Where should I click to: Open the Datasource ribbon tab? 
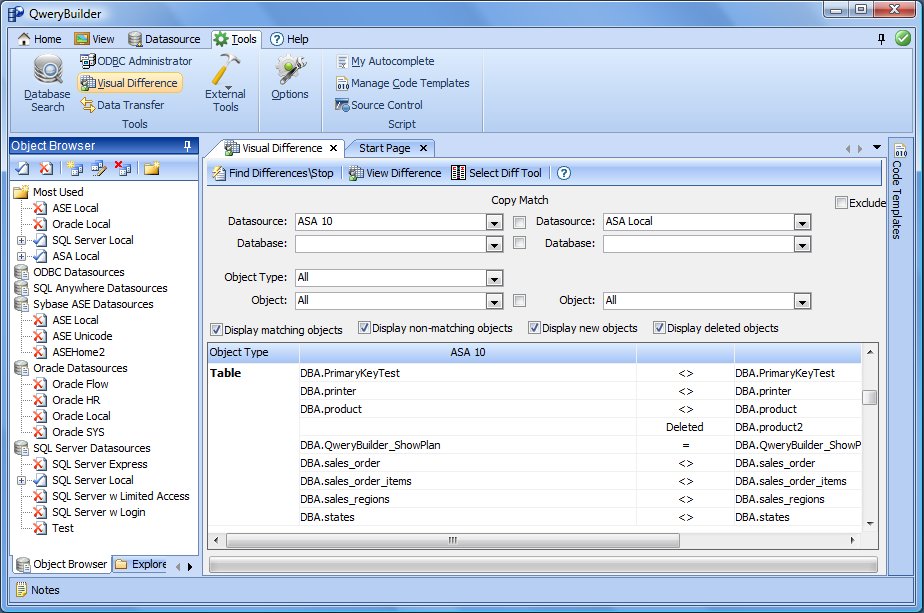pyautogui.click(x=164, y=39)
